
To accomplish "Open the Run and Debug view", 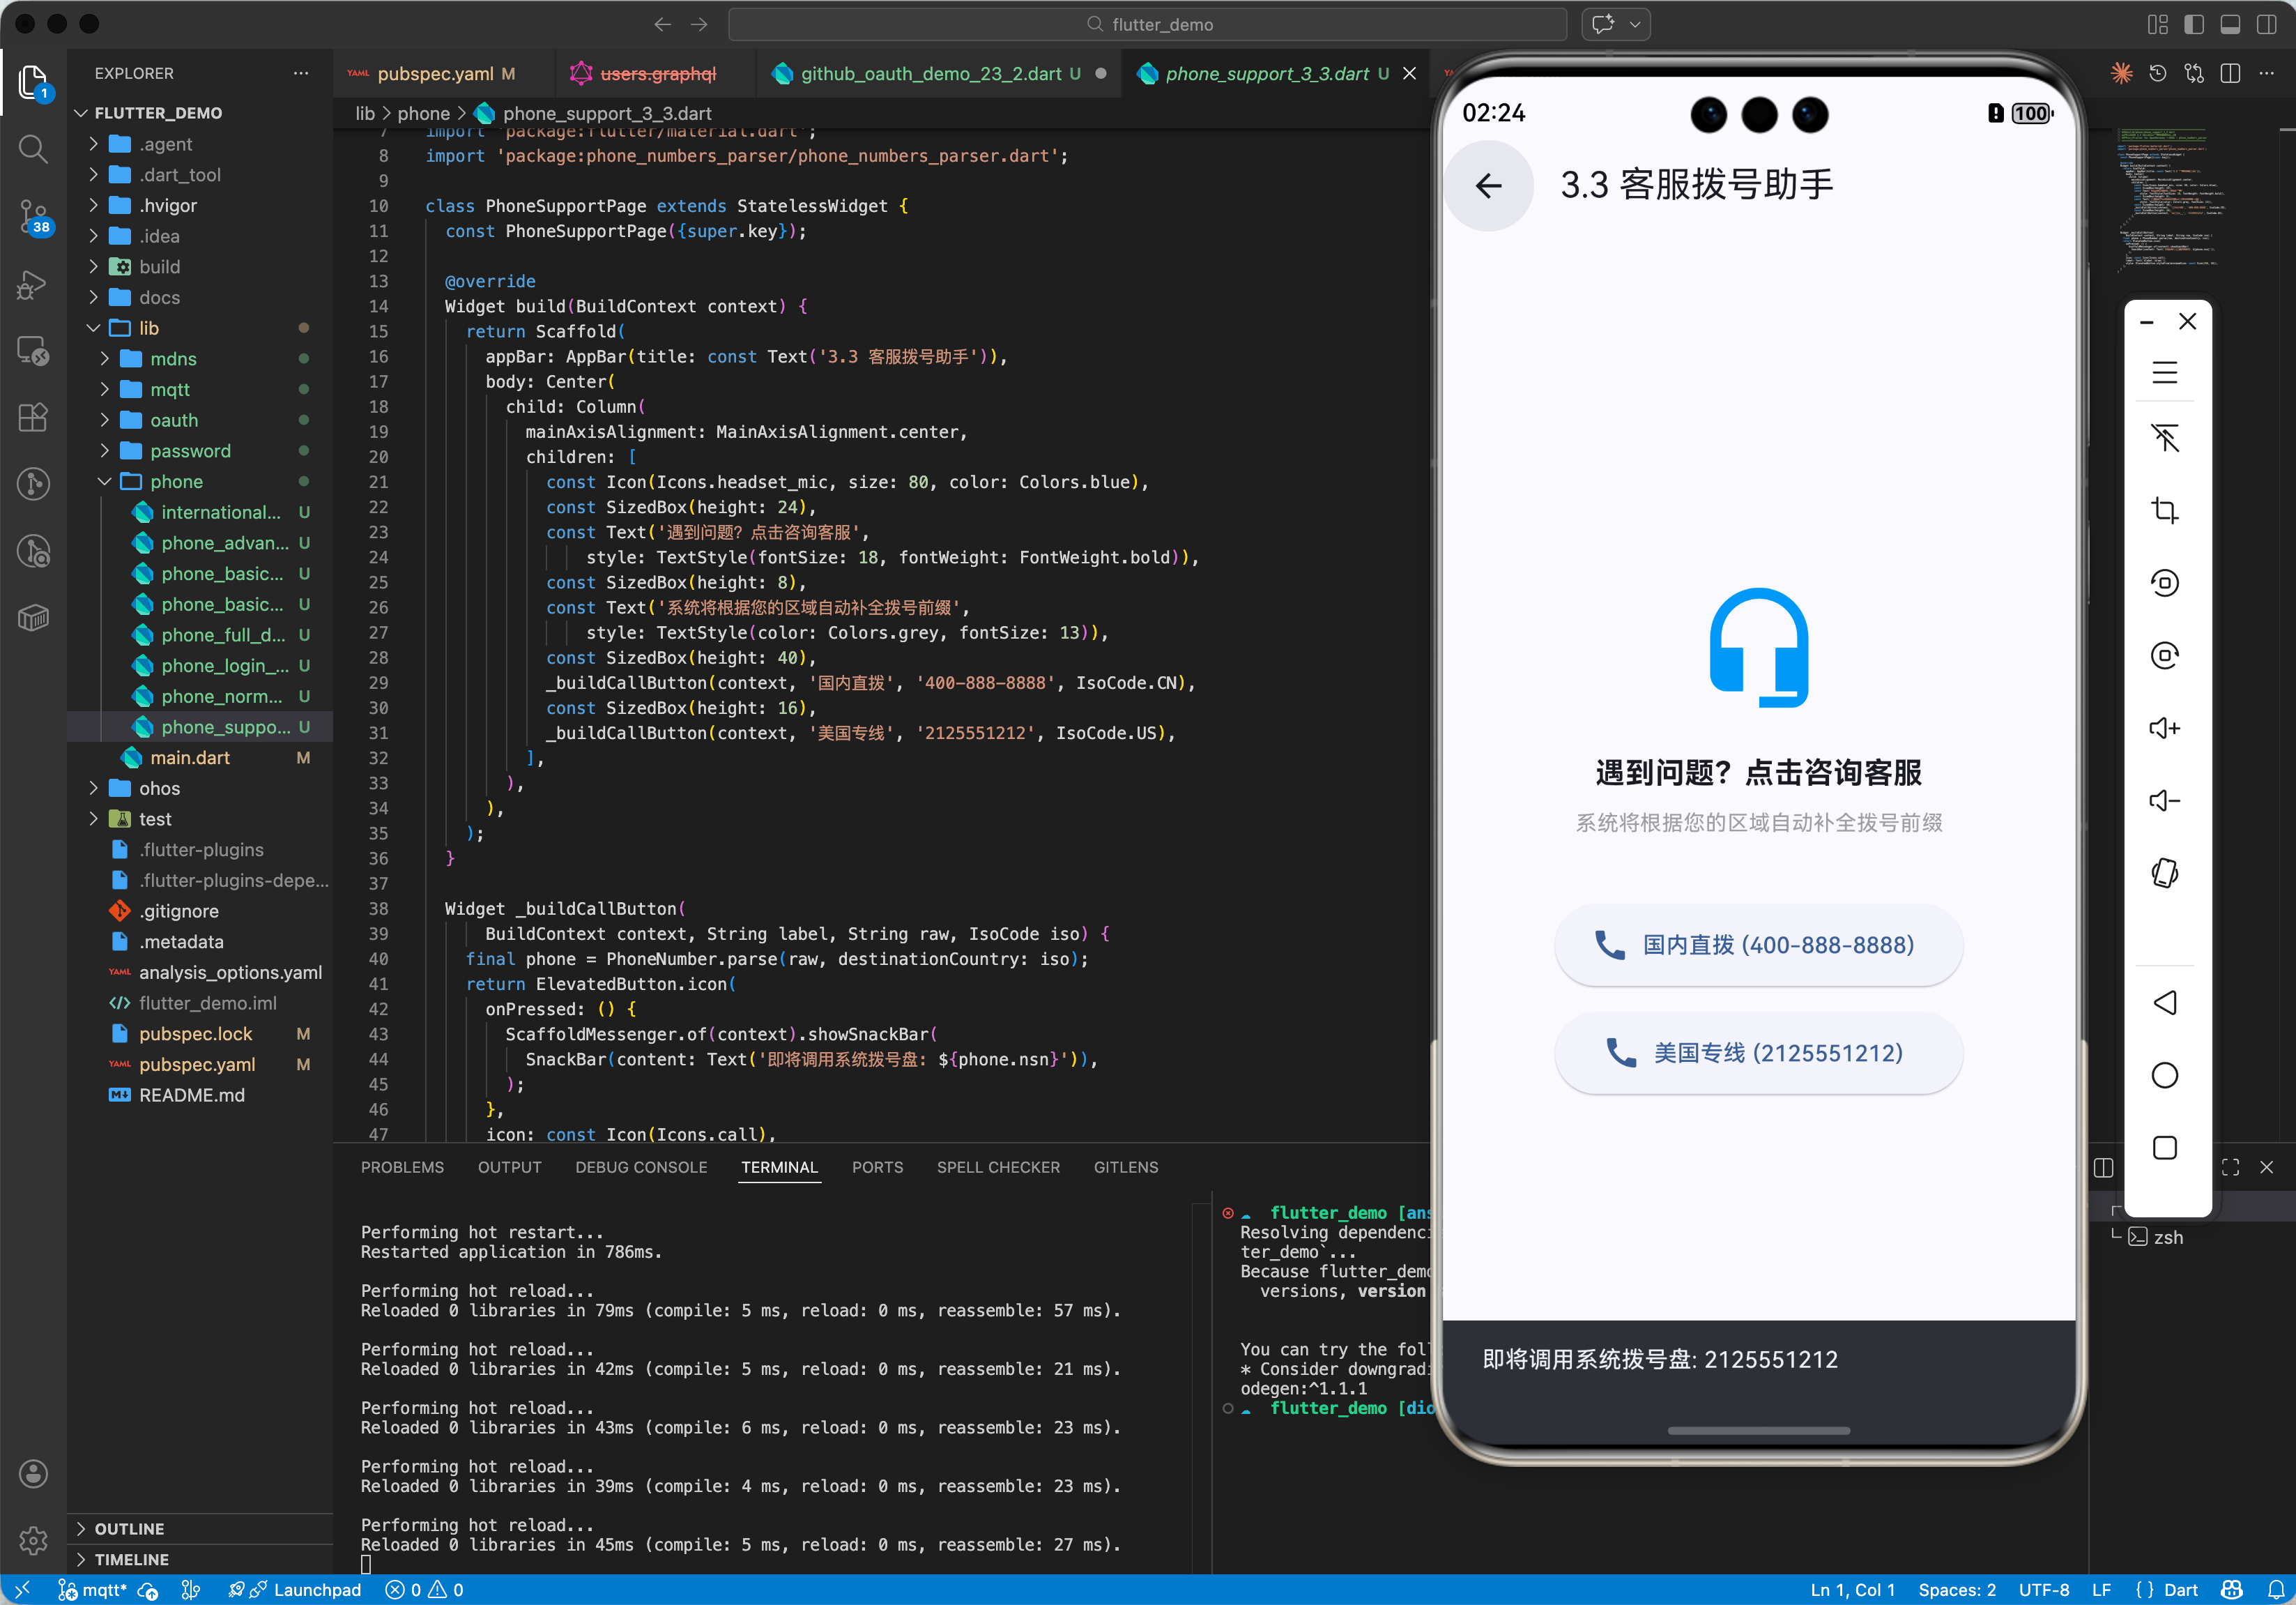I will pos(33,285).
